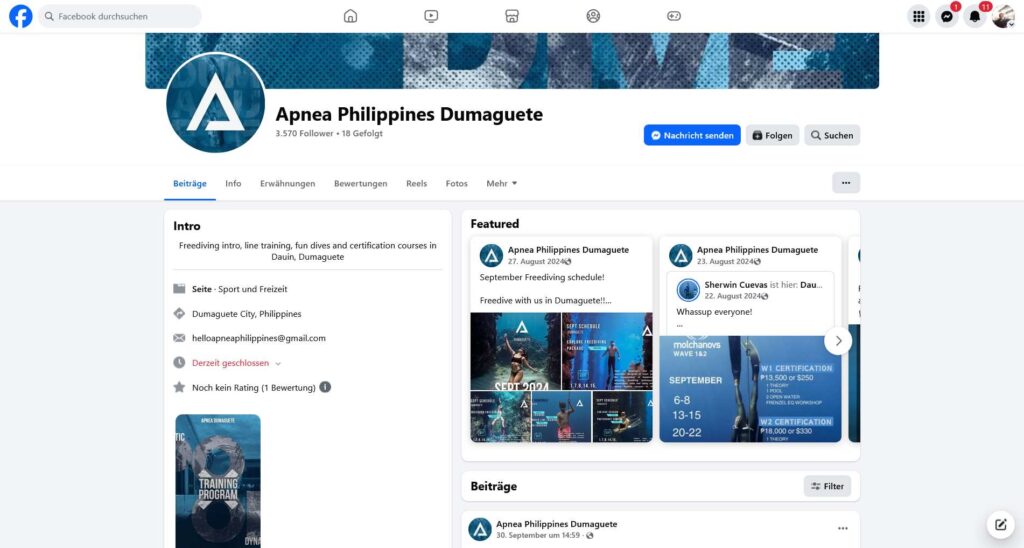Screen dimensions: 1024x548
Task: Open the Video tab icon
Action: (431, 16)
